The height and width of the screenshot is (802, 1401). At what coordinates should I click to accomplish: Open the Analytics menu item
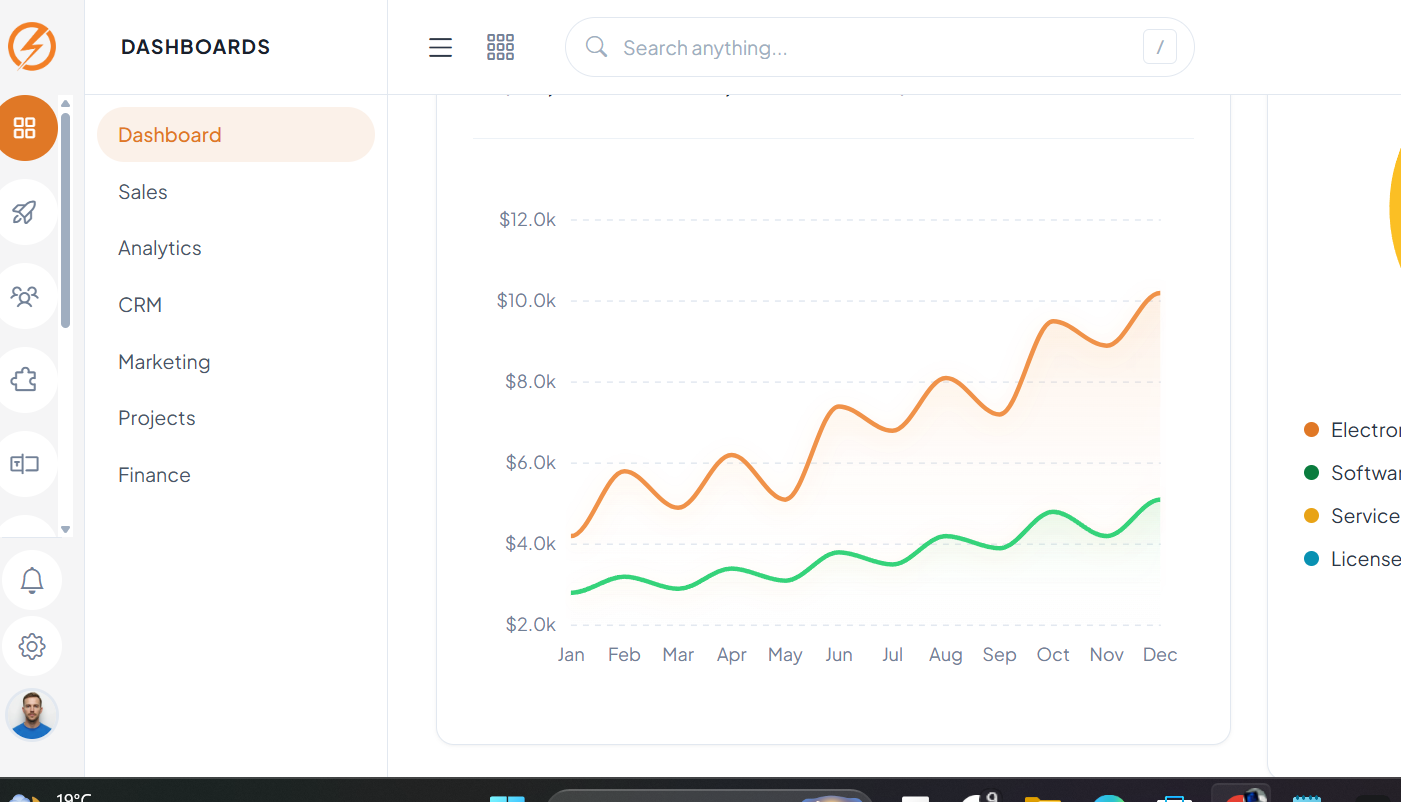[160, 248]
